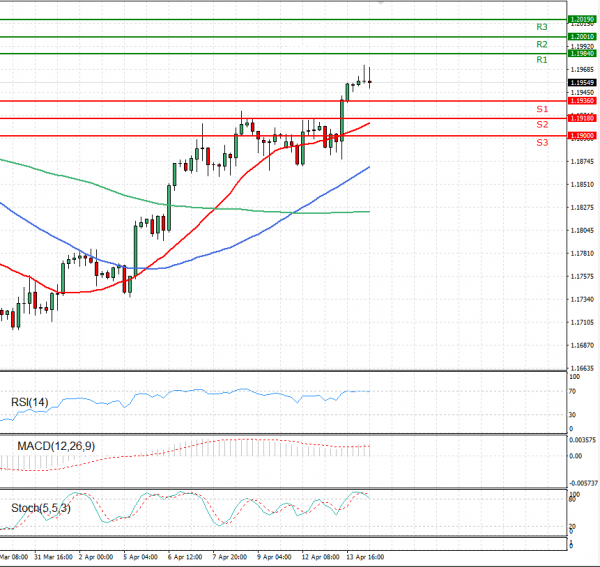Click the 1.16635 price axis value

pyautogui.click(x=582, y=368)
